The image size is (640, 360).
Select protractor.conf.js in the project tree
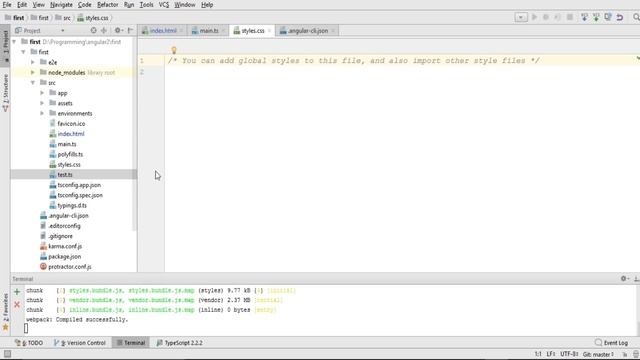(69, 267)
